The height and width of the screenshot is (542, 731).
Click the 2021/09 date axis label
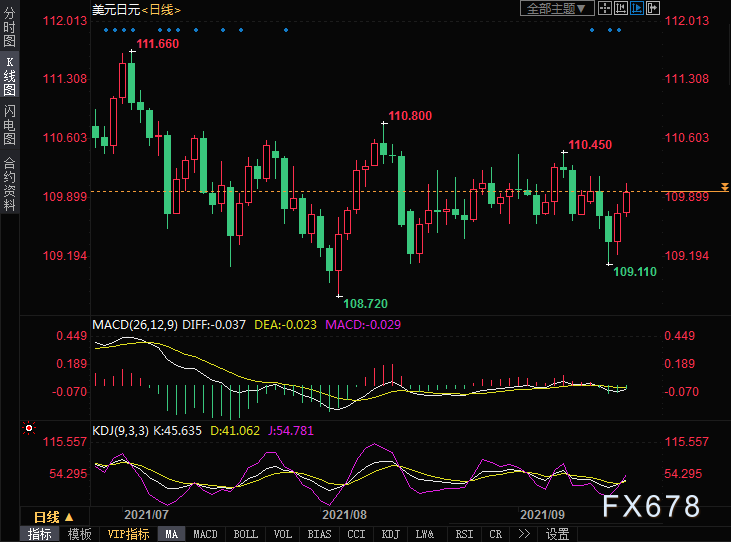pyautogui.click(x=543, y=515)
